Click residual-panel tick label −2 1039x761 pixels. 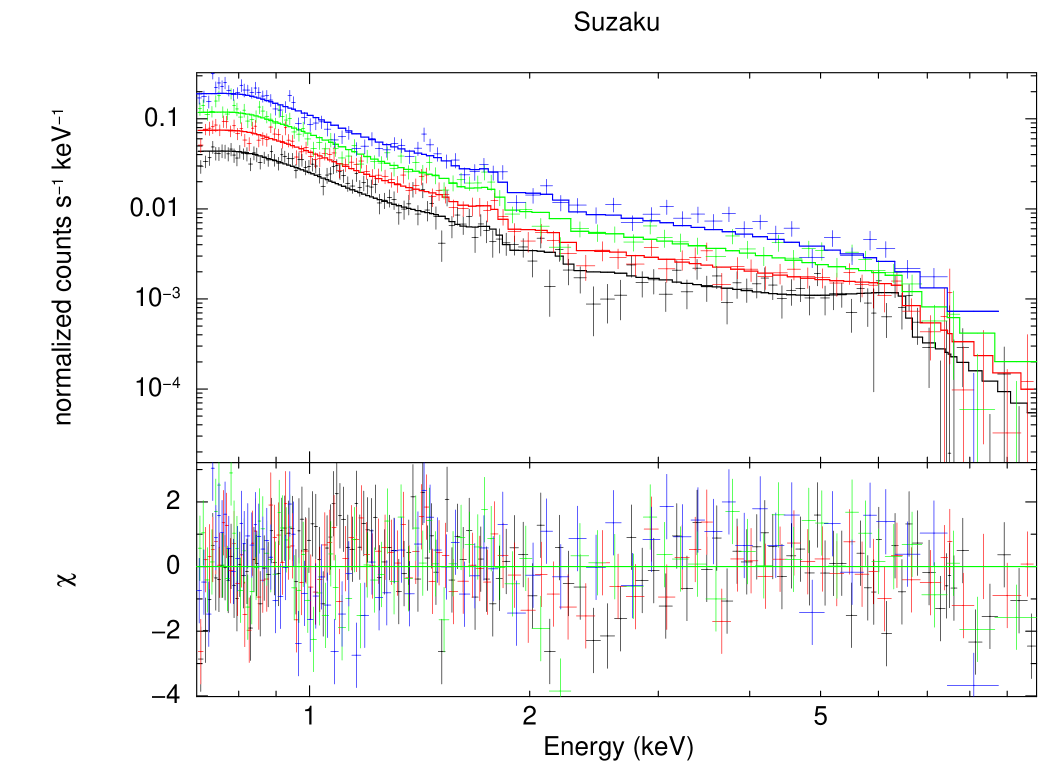(165, 630)
